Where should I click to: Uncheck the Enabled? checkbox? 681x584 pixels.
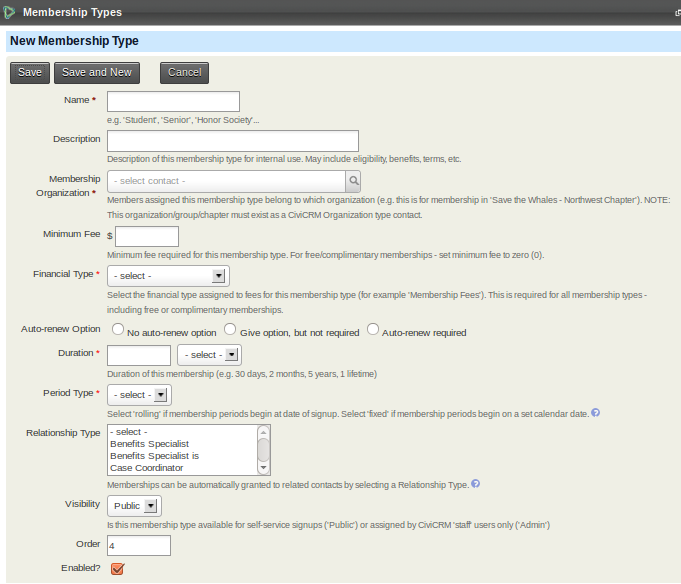coord(117,569)
